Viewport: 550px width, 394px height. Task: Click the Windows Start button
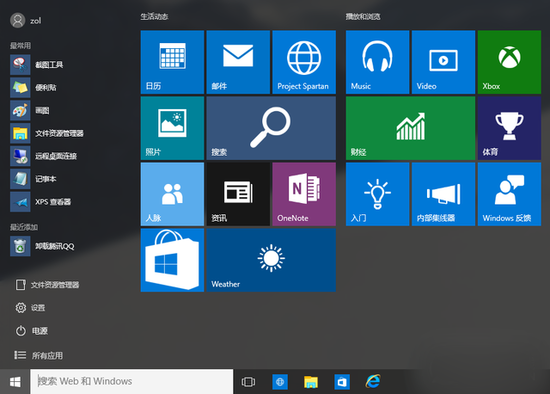(15, 382)
